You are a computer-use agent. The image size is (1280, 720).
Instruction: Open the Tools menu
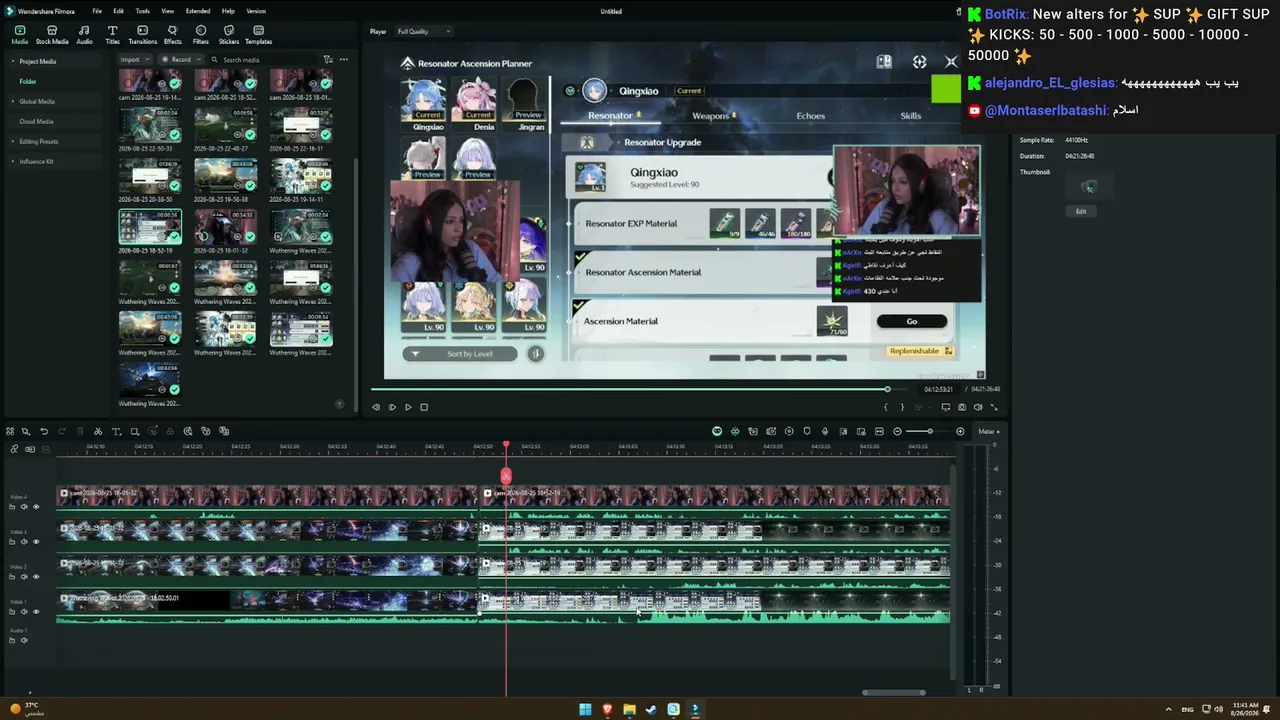click(x=143, y=11)
